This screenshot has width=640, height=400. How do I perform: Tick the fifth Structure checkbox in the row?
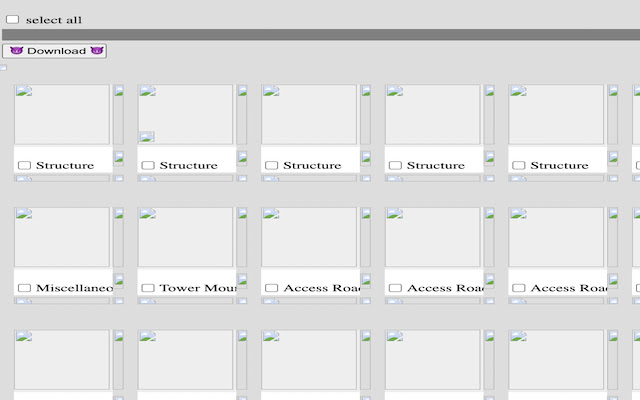click(519, 165)
